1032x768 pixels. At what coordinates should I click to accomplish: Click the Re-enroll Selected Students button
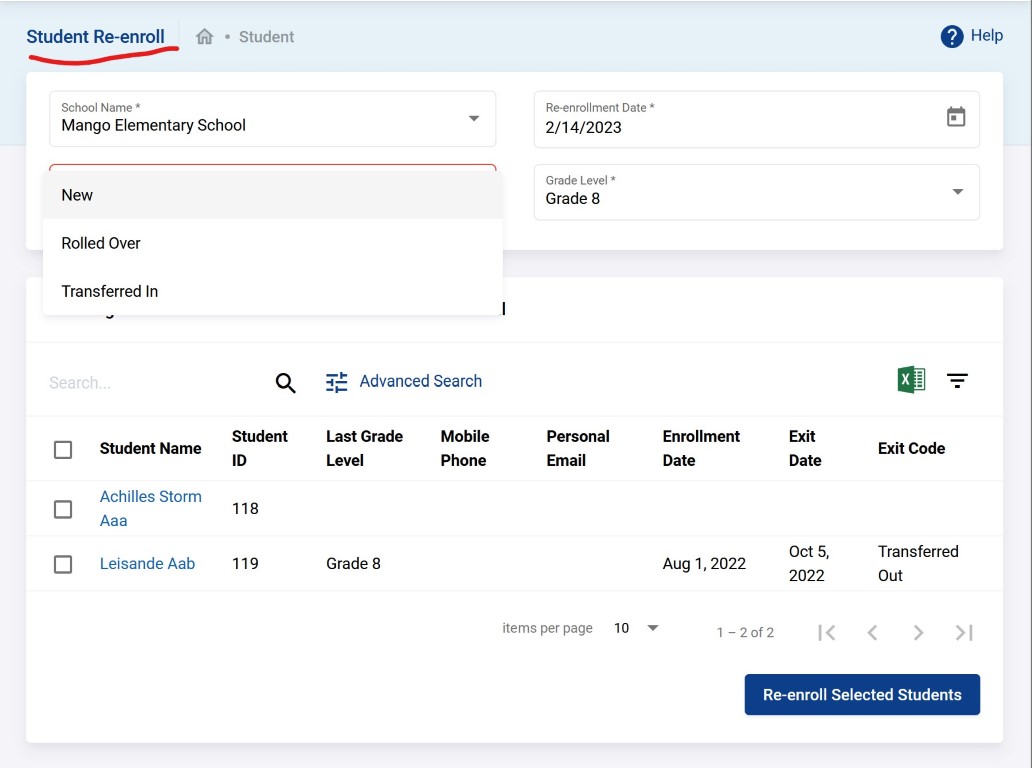tap(861, 694)
